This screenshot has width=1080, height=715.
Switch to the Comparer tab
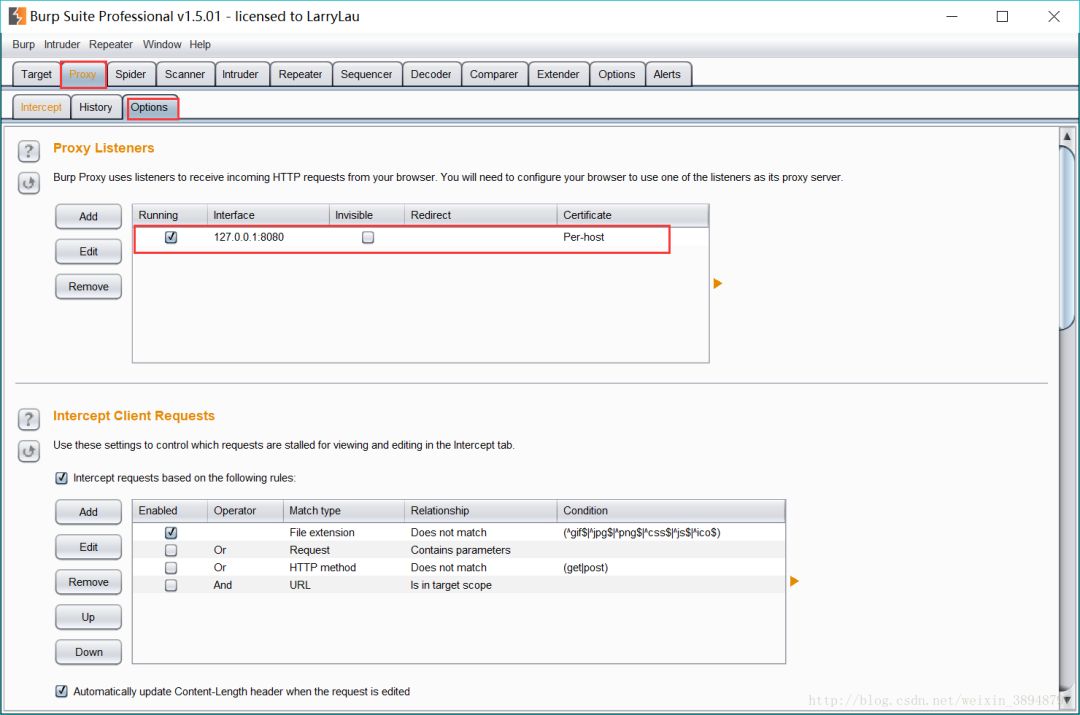pyautogui.click(x=494, y=74)
